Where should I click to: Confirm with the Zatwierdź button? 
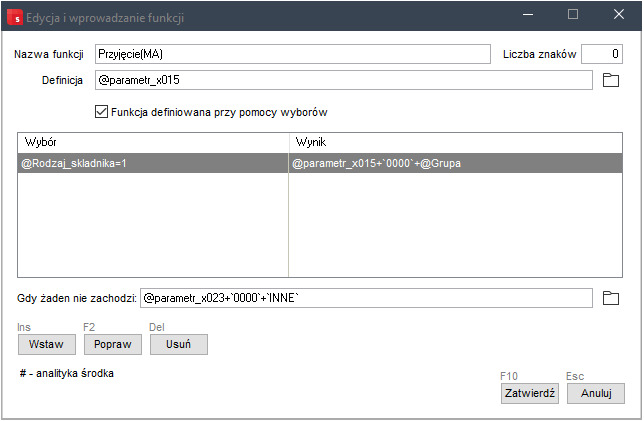tap(529, 393)
